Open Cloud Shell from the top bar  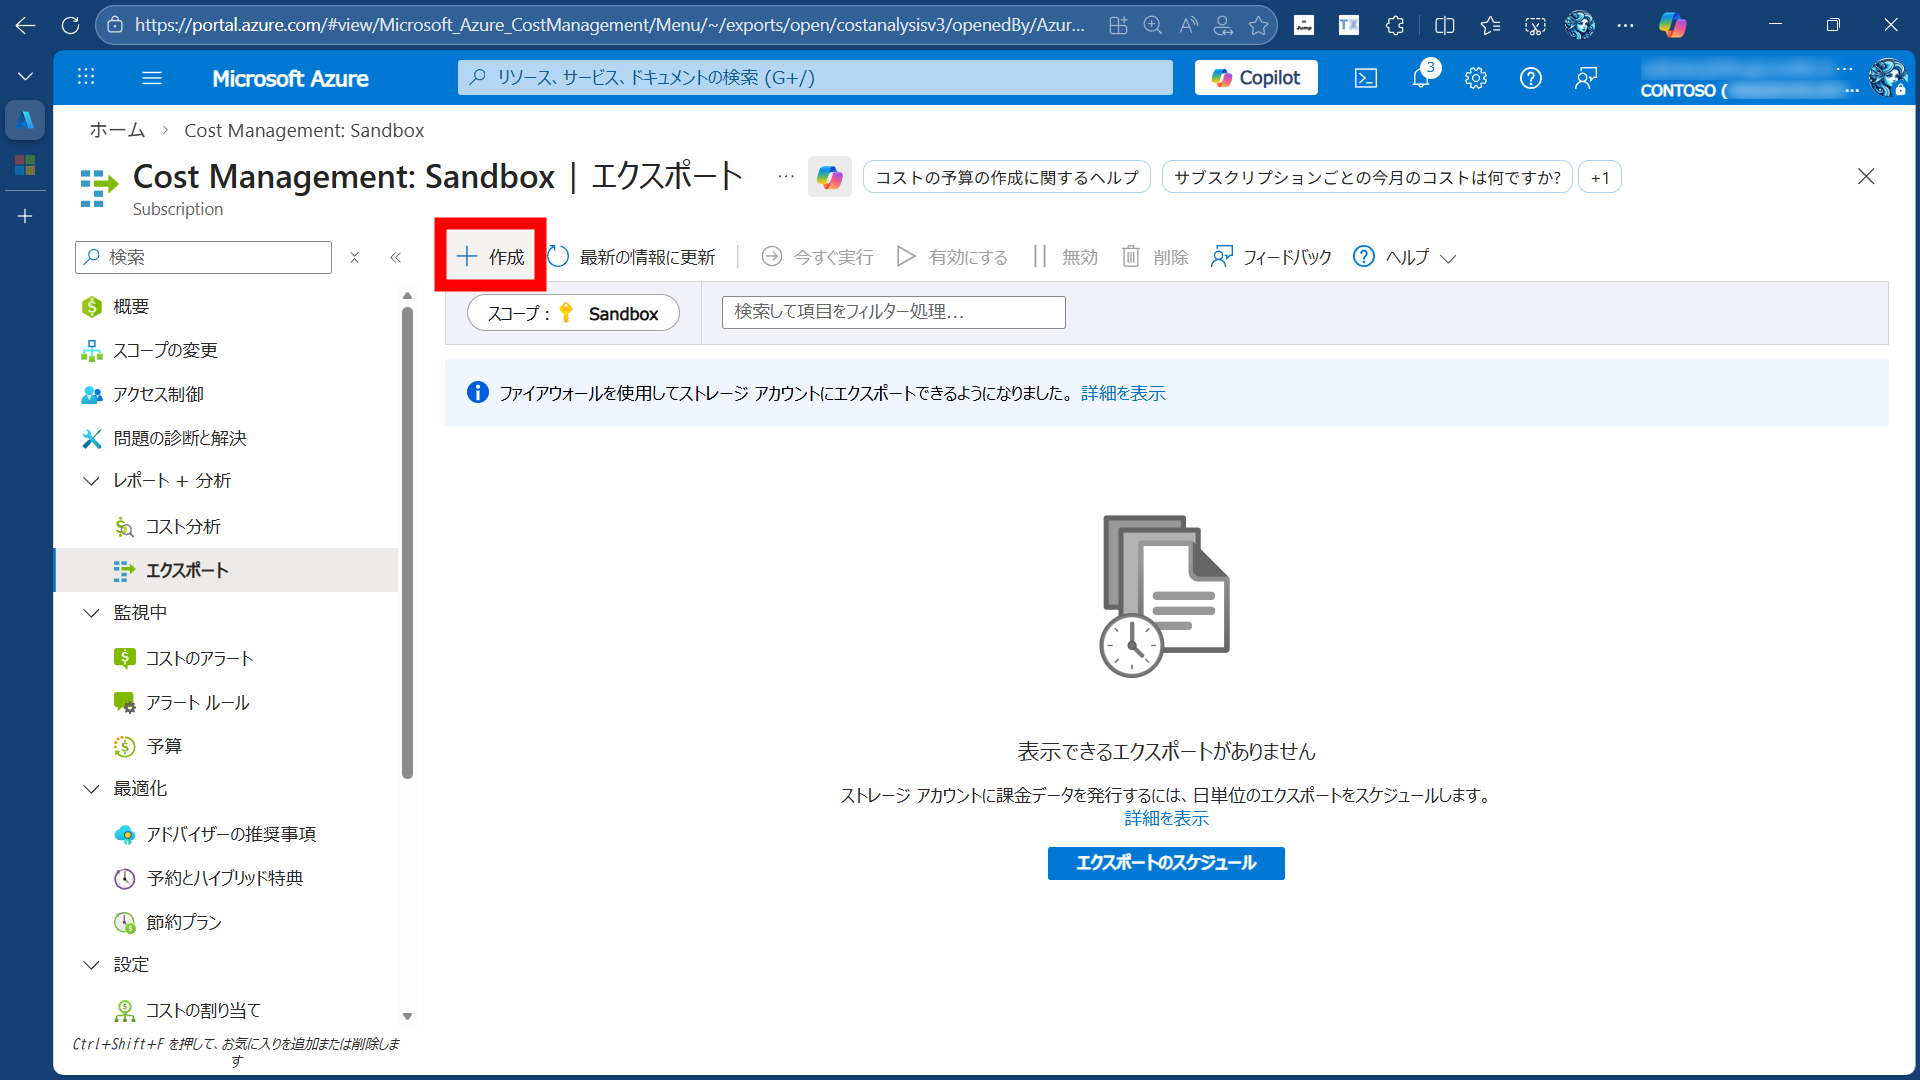tap(1365, 77)
